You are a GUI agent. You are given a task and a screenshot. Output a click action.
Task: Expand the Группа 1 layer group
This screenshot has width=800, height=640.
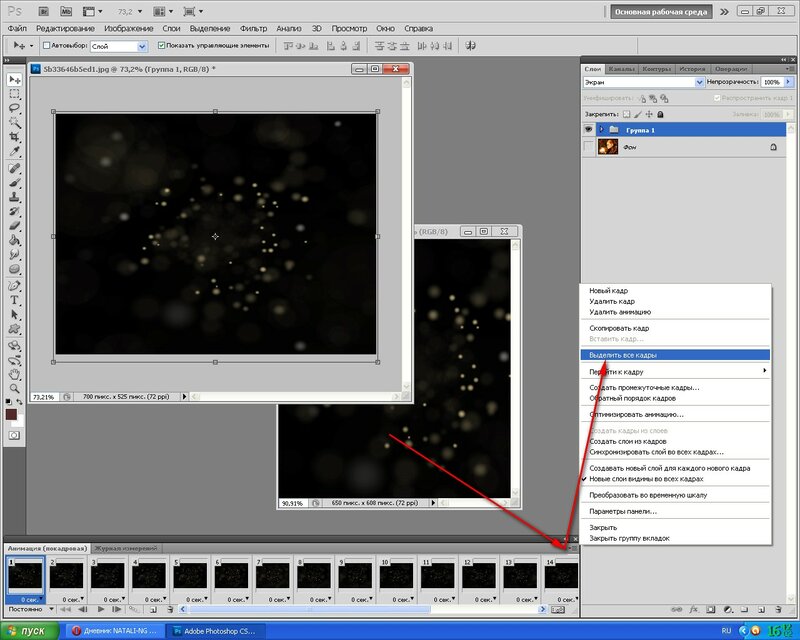pyautogui.click(x=601, y=130)
